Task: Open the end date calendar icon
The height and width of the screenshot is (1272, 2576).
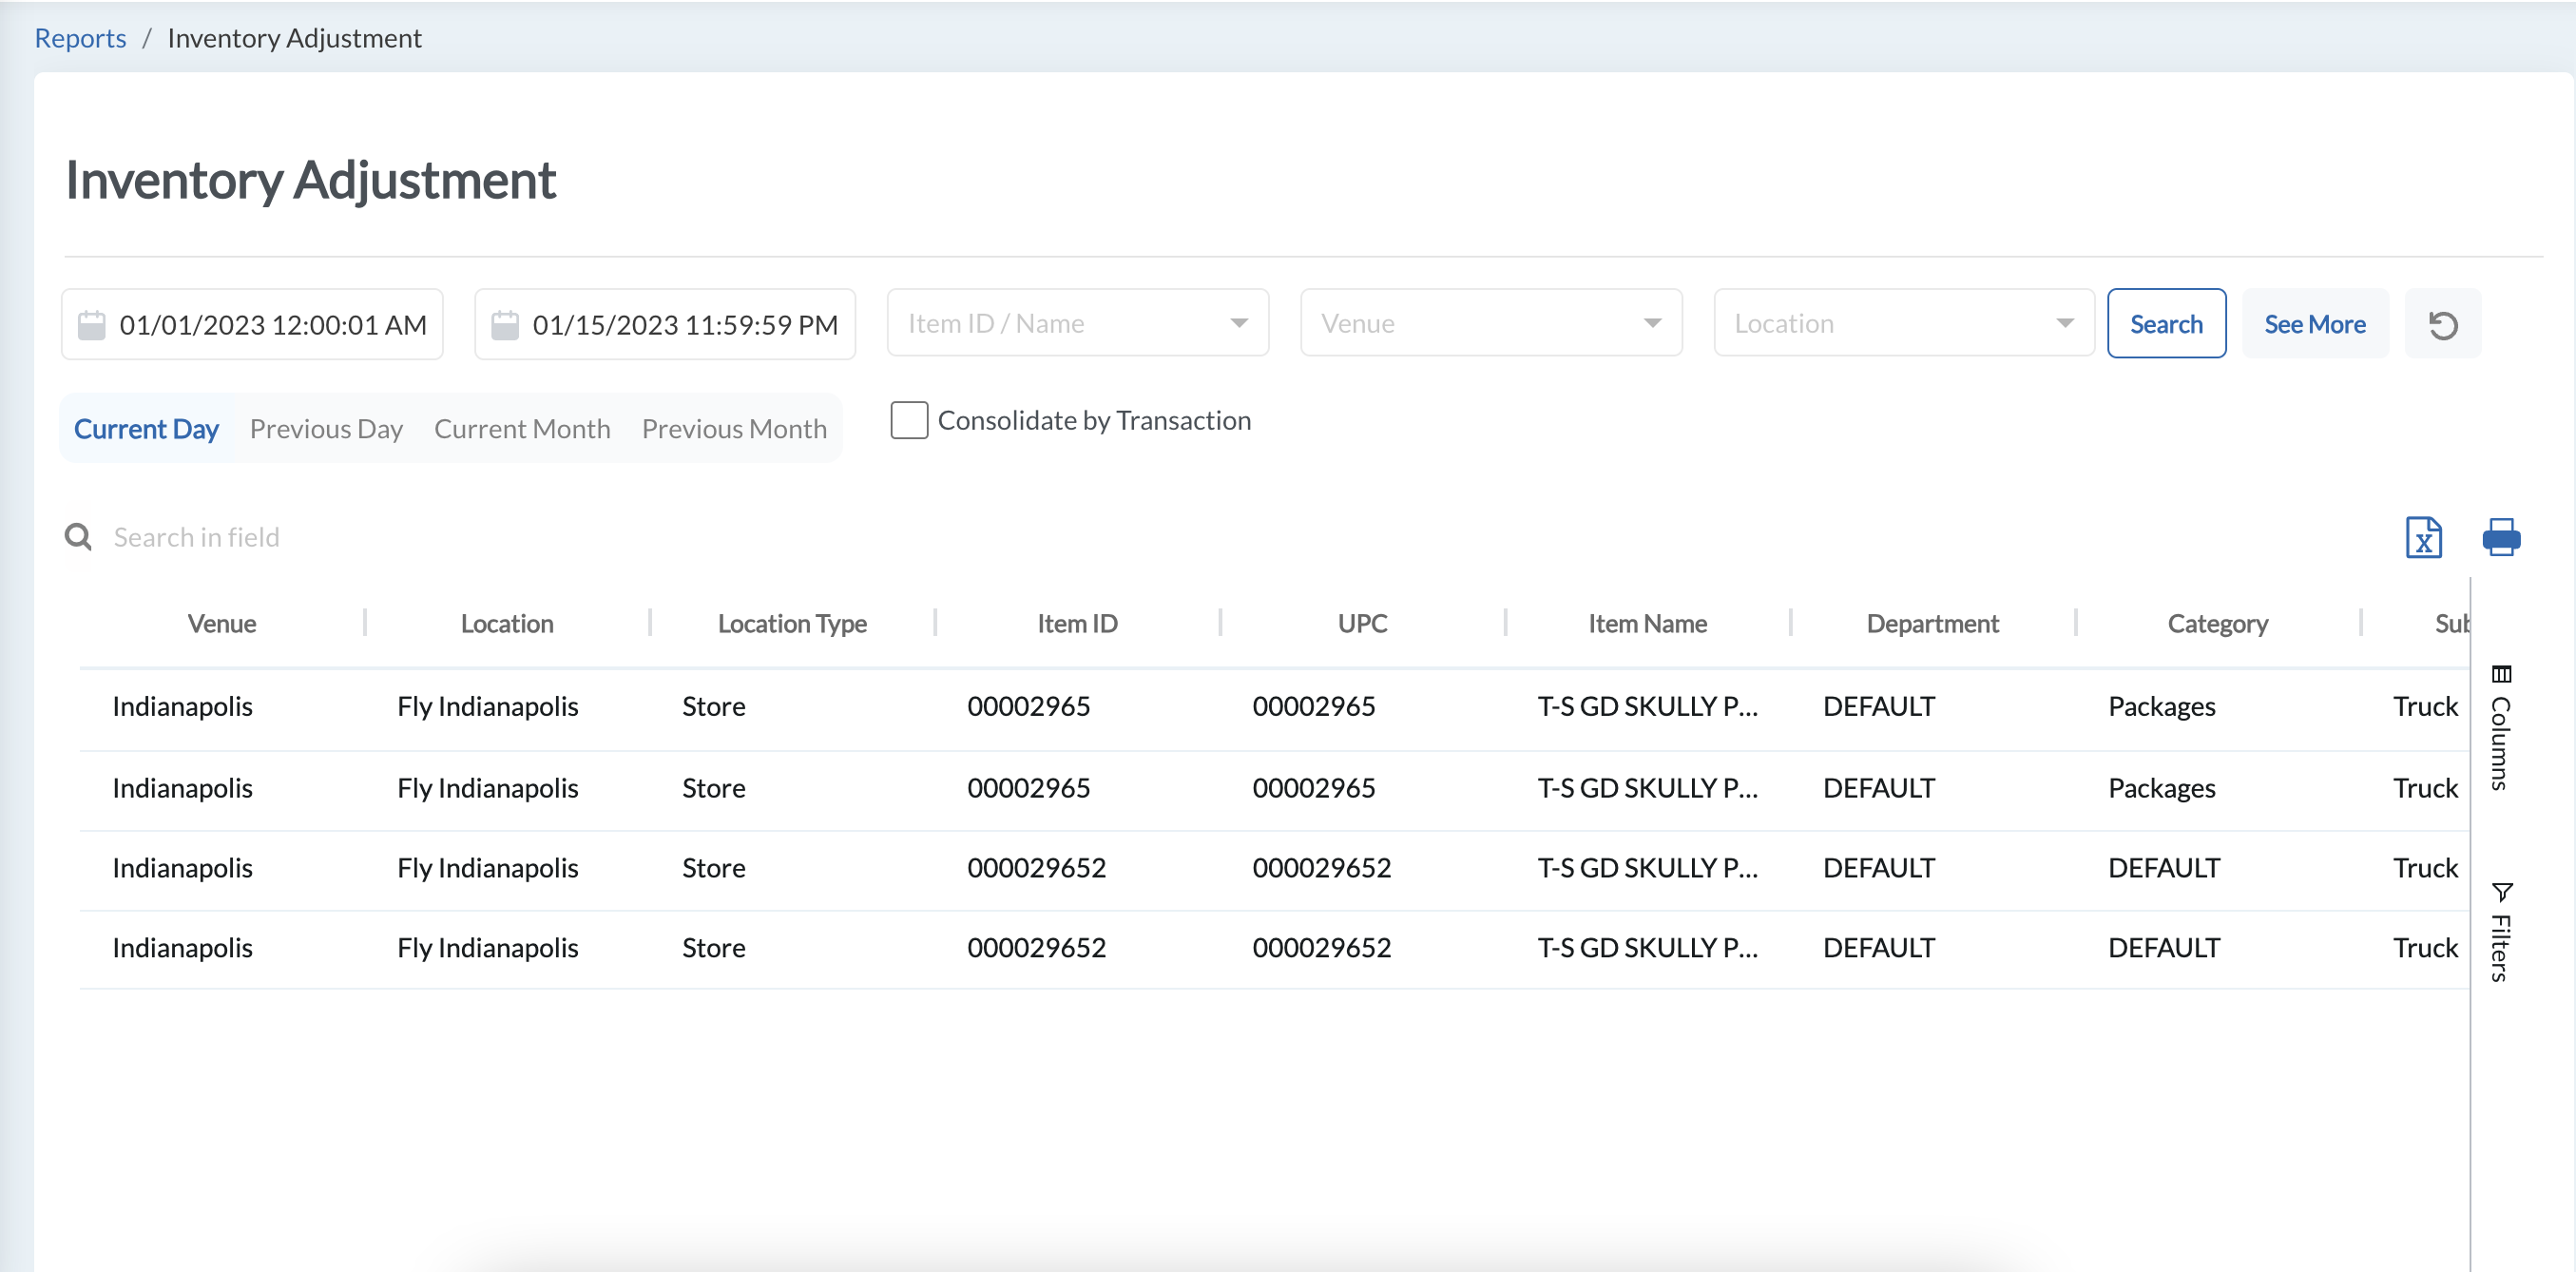Action: pyautogui.click(x=506, y=323)
